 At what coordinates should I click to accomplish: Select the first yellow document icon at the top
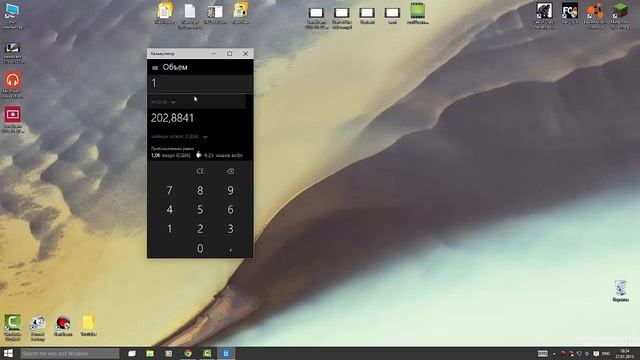pyautogui.click(x=165, y=13)
